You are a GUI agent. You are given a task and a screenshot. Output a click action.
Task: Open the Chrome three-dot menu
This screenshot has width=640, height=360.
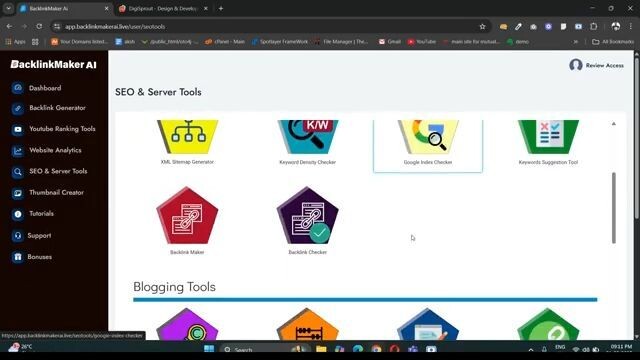pos(631,27)
